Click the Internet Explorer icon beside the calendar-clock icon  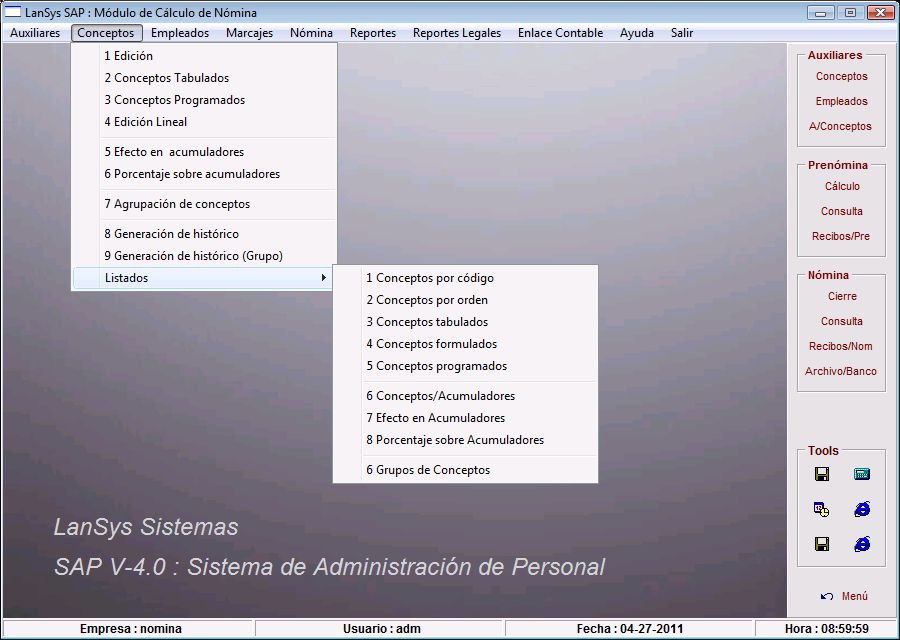pos(862,509)
